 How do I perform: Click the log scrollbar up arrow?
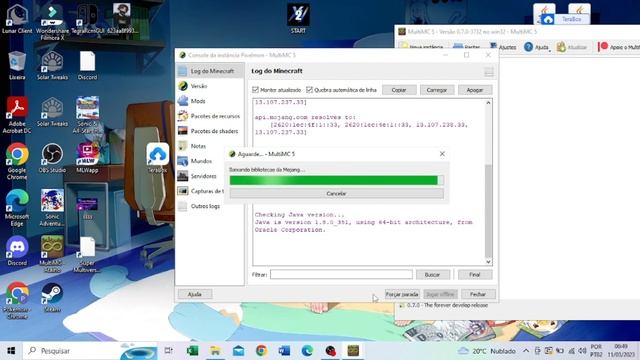(488, 103)
